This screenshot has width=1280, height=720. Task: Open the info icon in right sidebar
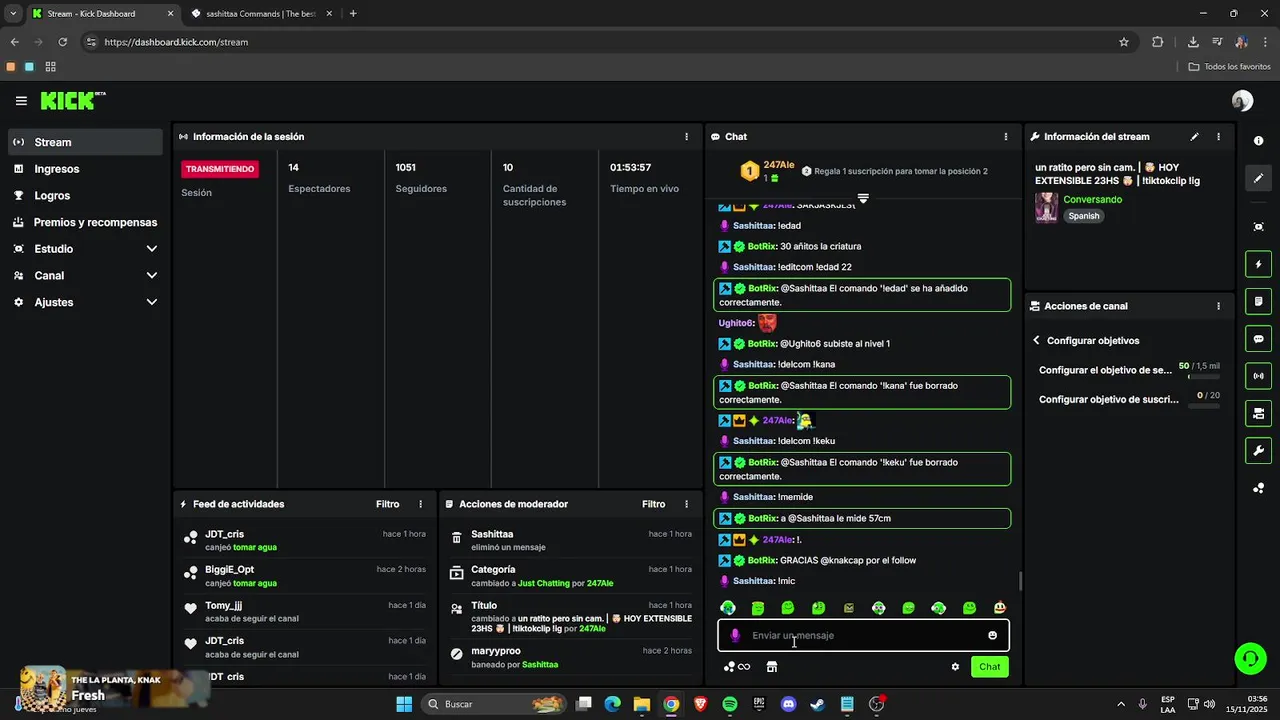point(1258,141)
